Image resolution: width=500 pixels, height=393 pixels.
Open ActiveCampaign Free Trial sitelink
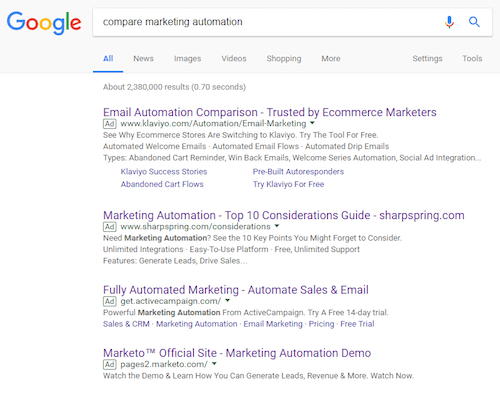point(357,324)
